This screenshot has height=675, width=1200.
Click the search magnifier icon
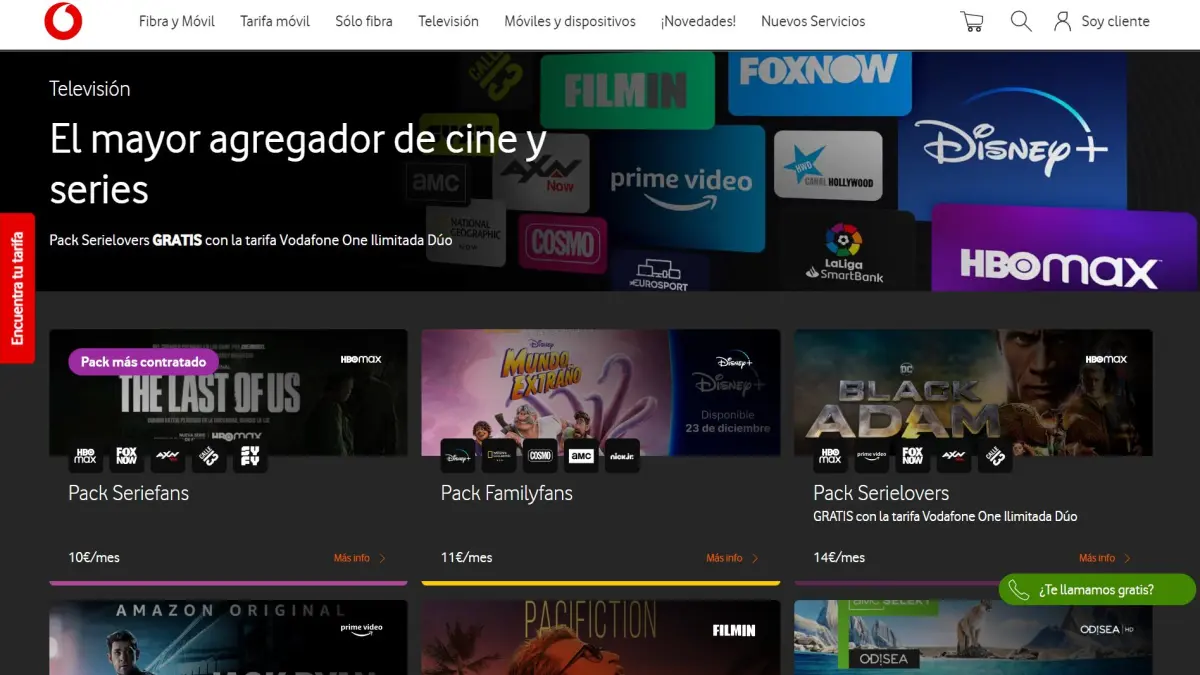(1020, 21)
